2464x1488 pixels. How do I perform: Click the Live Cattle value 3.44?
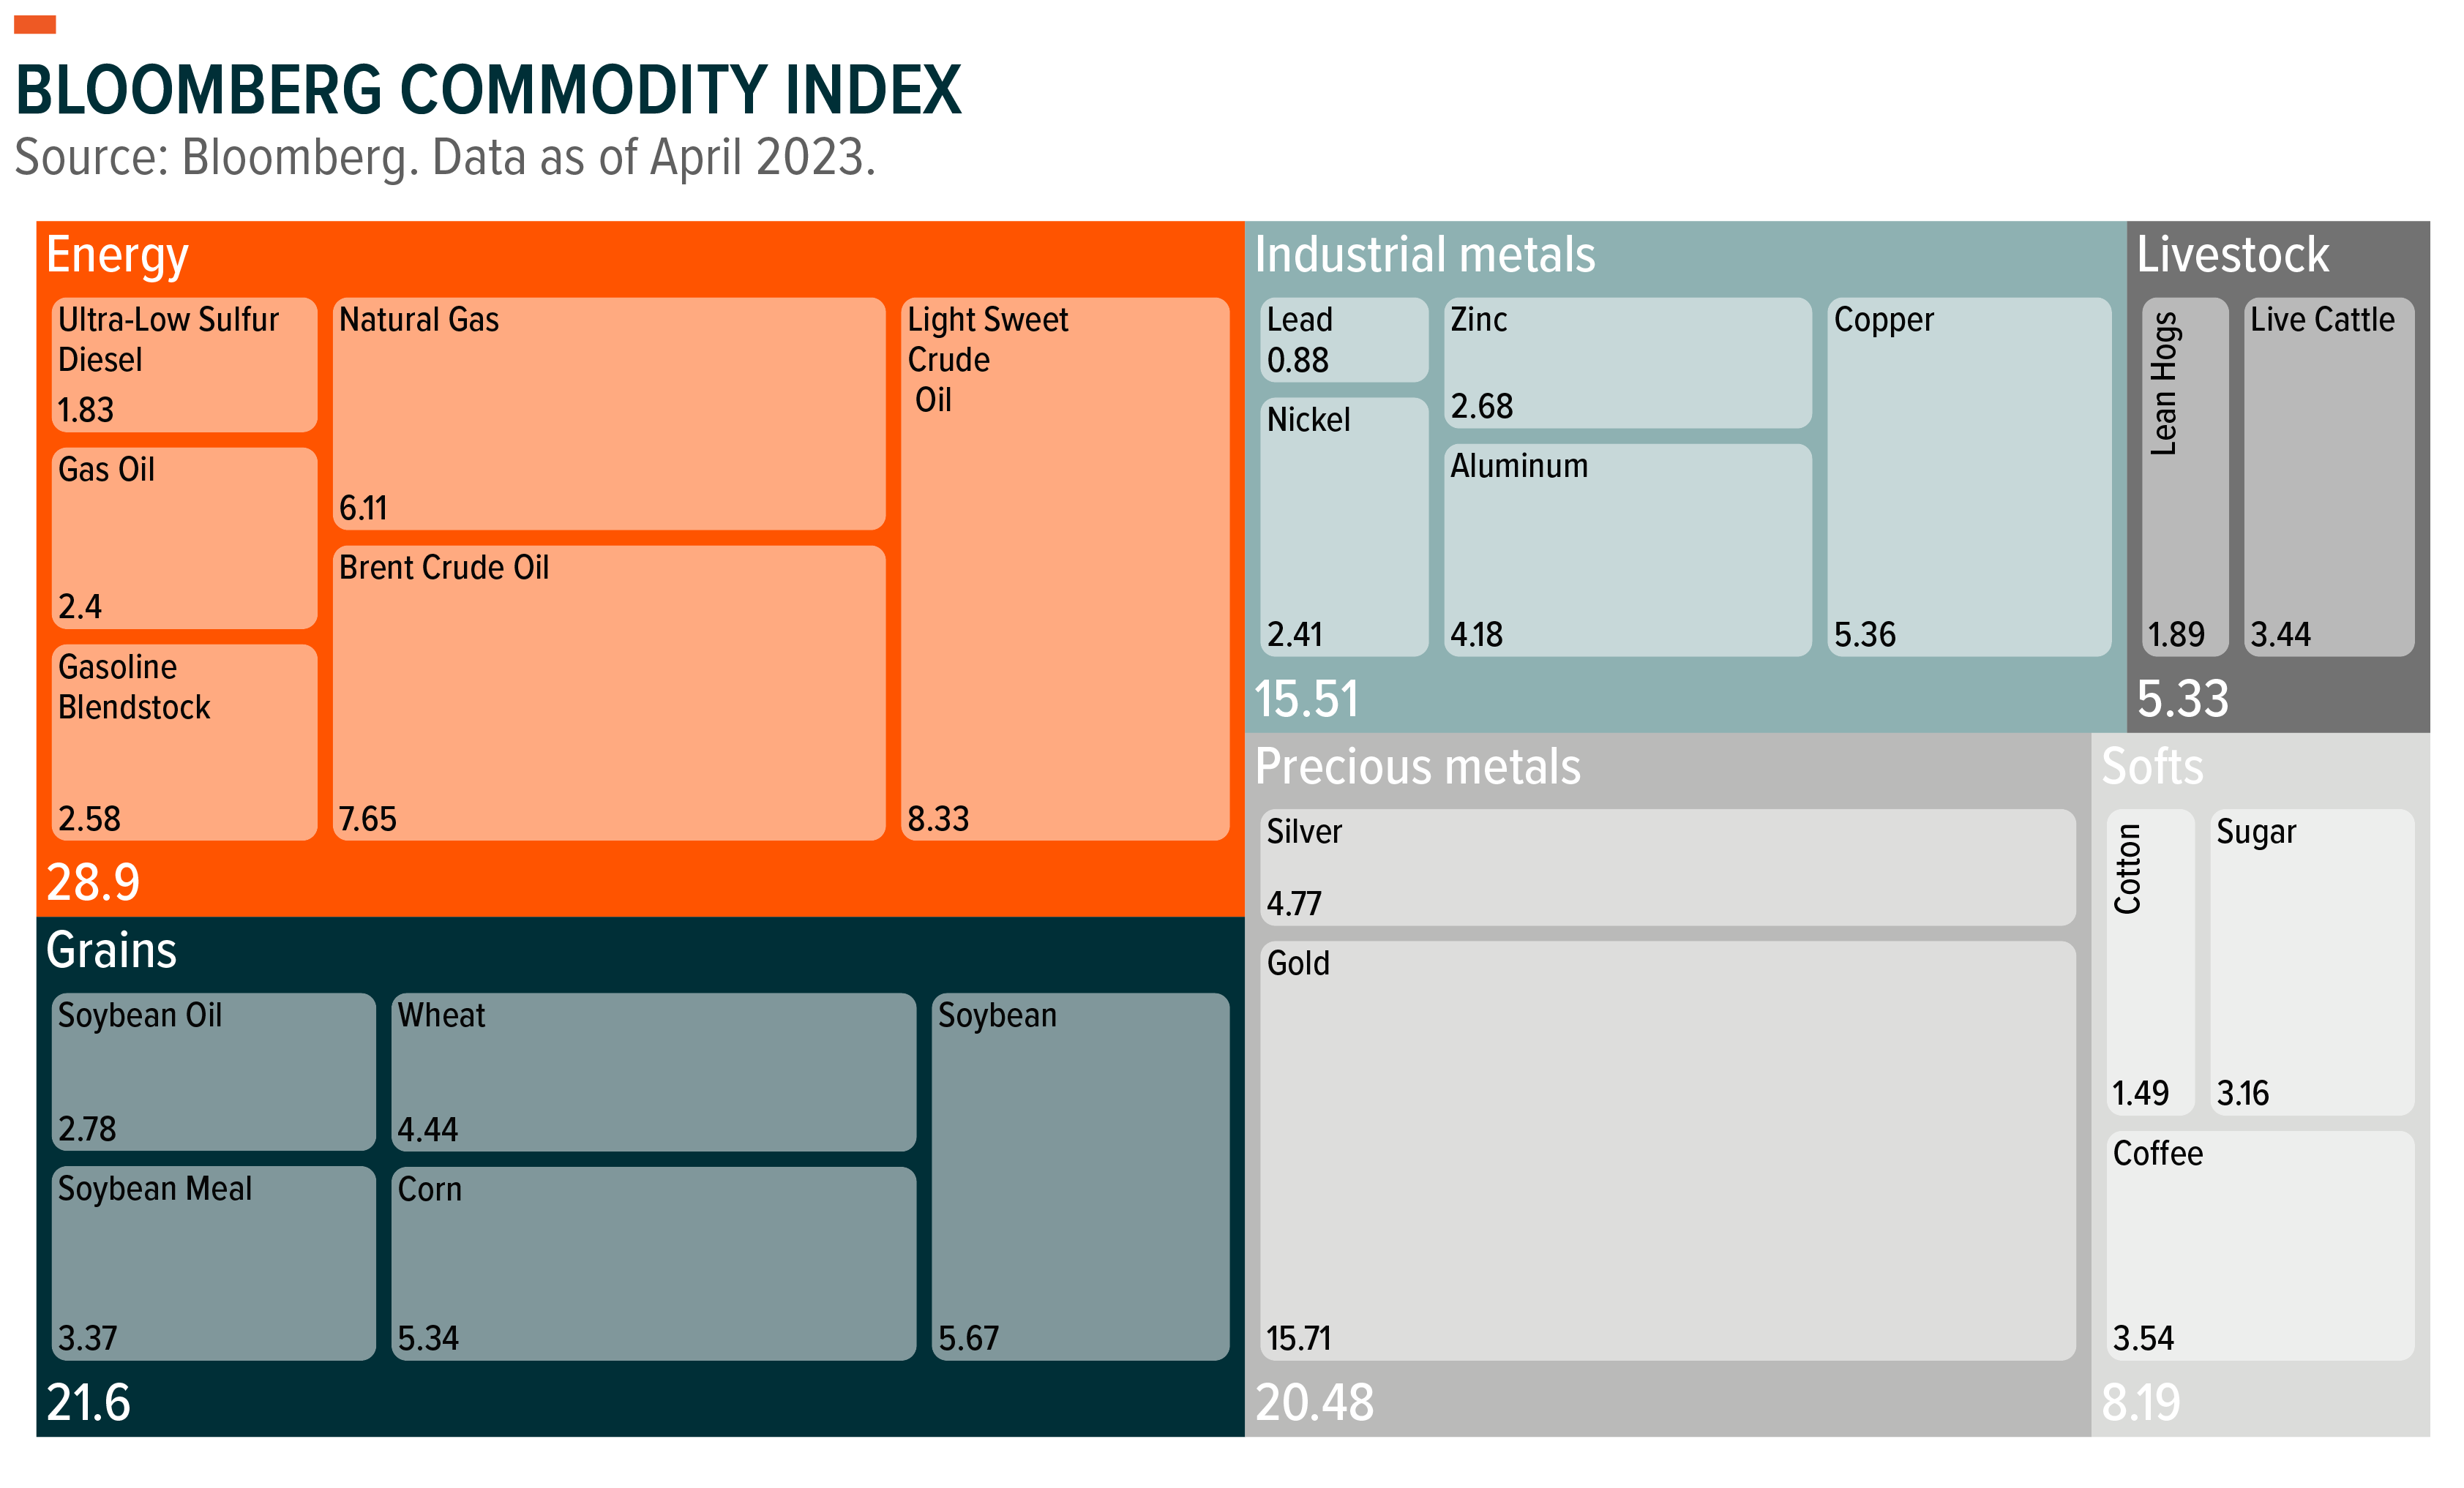2280,634
